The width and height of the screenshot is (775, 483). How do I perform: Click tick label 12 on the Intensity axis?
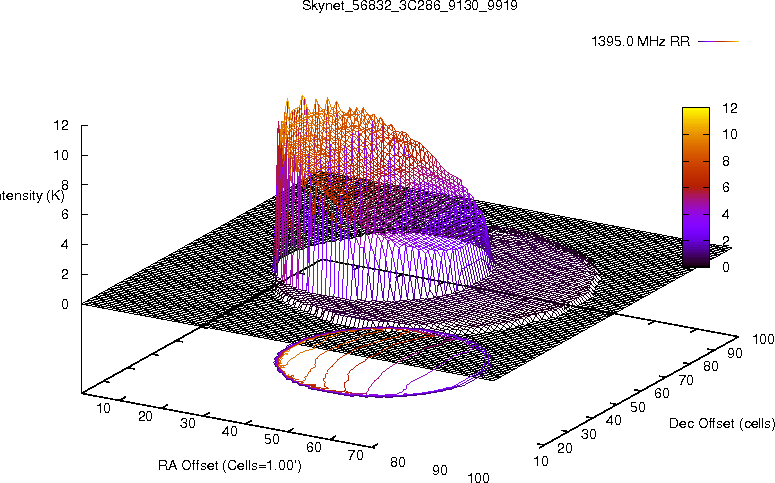point(61,126)
